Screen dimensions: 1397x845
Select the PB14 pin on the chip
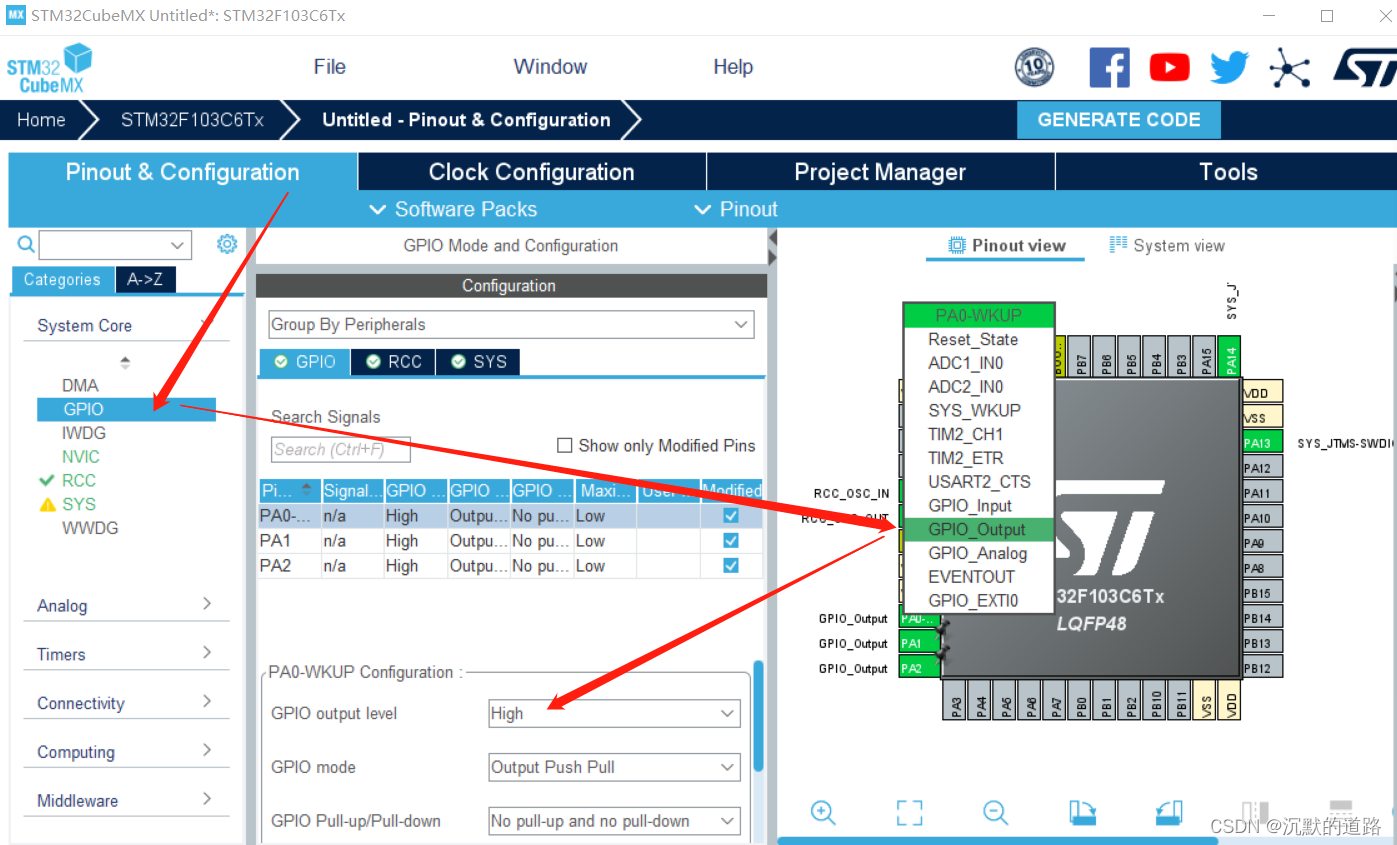[x=1262, y=618]
